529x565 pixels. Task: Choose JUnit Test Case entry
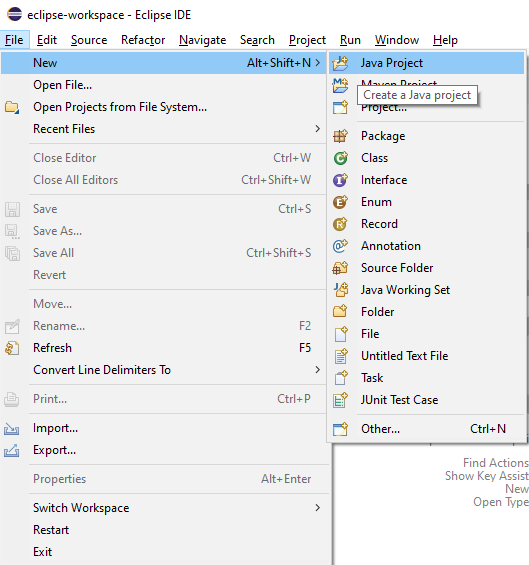click(x=427, y=400)
